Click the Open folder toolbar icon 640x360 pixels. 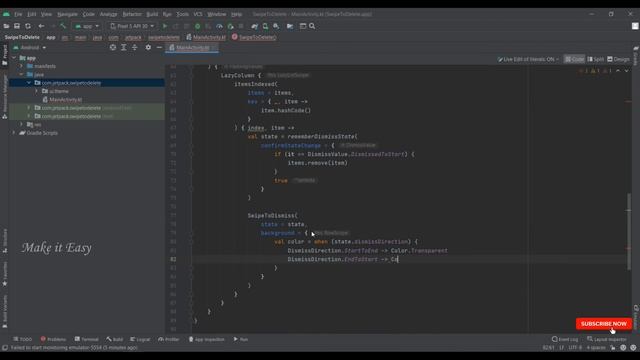point(6,26)
